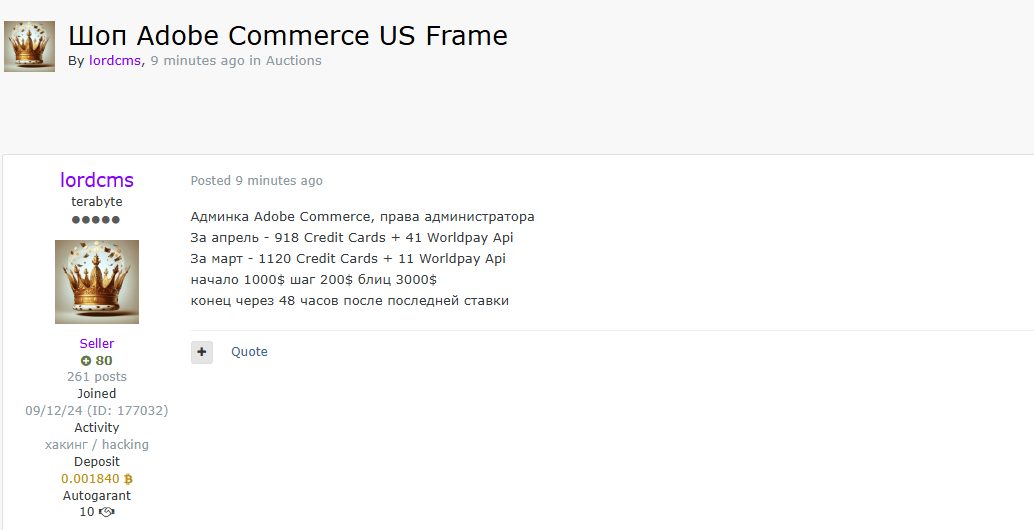Click the Posted 9 minutes ago timestamp

[257, 181]
